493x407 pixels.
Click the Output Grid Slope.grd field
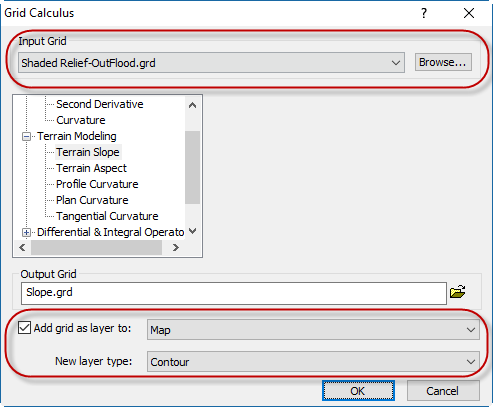pos(234,293)
